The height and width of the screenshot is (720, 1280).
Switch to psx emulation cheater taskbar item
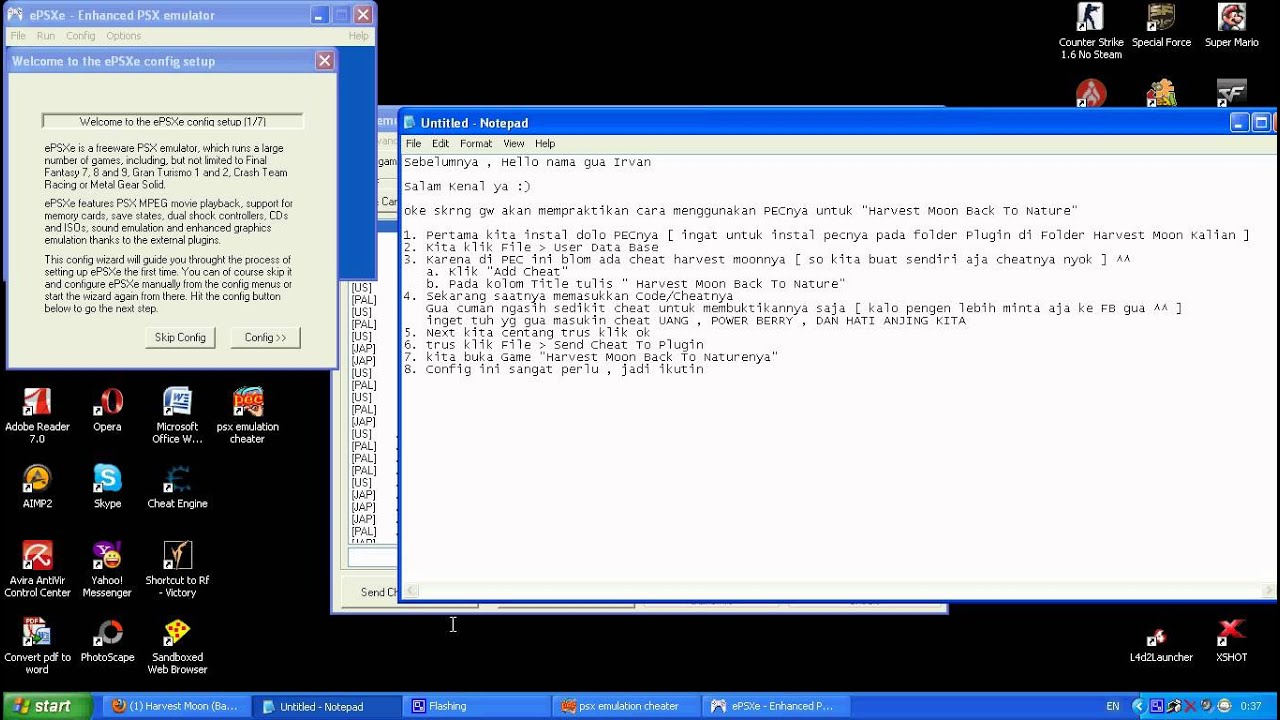tap(626, 706)
